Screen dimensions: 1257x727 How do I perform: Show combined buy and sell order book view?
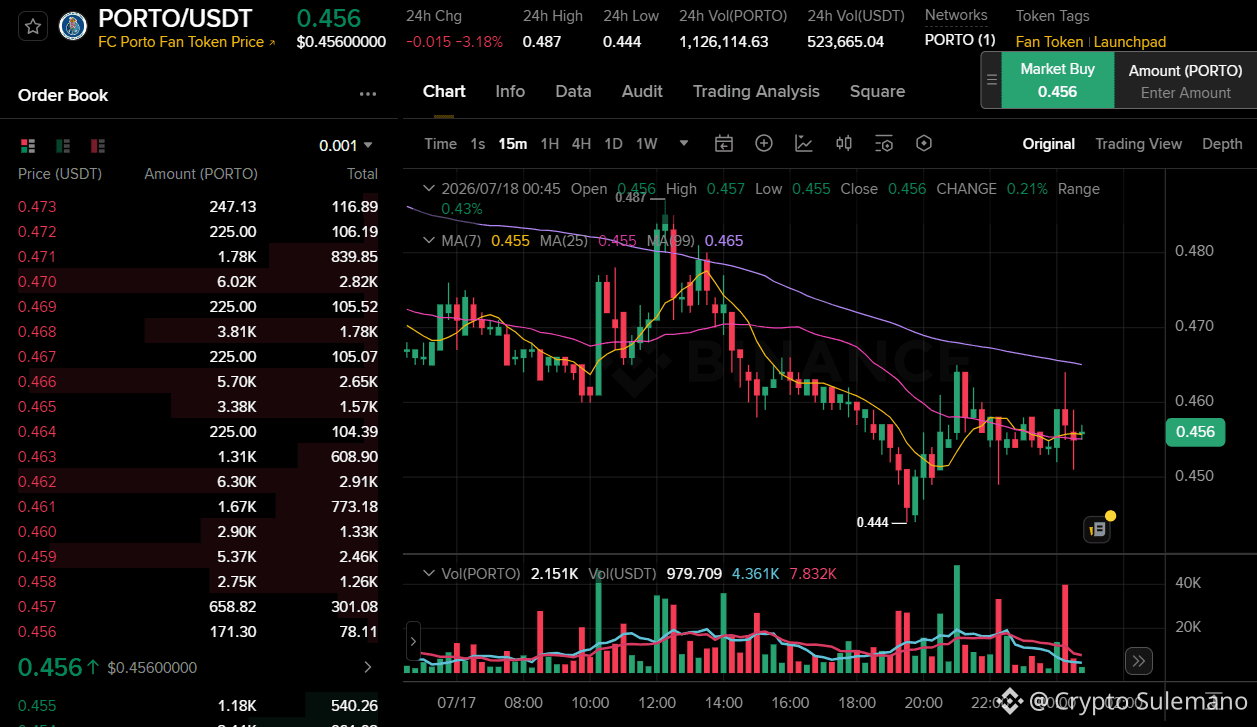point(28,145)
